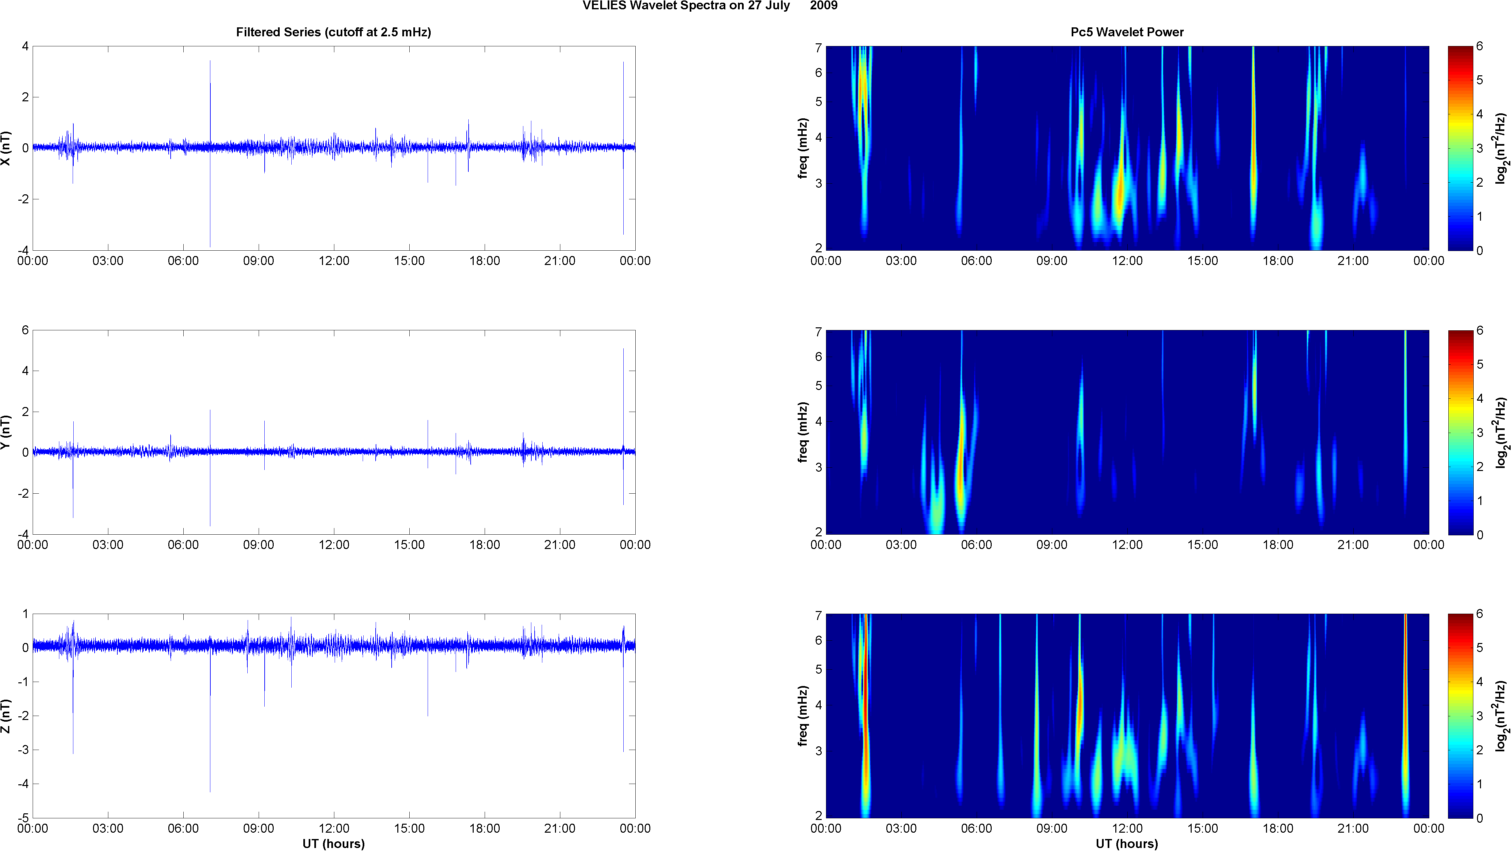This screenshot has height=851, width=1511.
Task: Click the '6' tick on the Y (nT) axis
Action: tap(25, 331)
